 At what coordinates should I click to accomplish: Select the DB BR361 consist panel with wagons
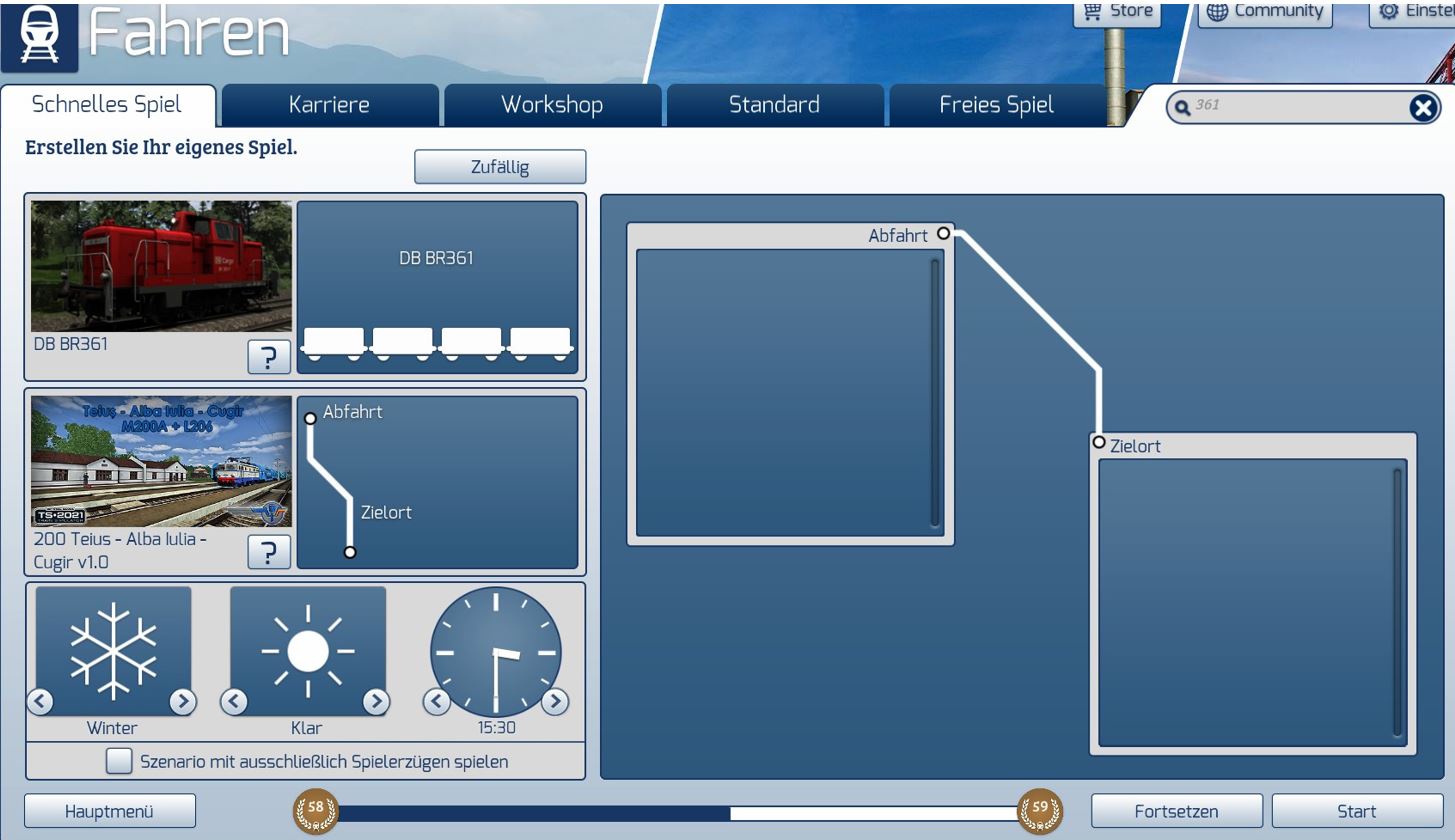coord(437,287)
